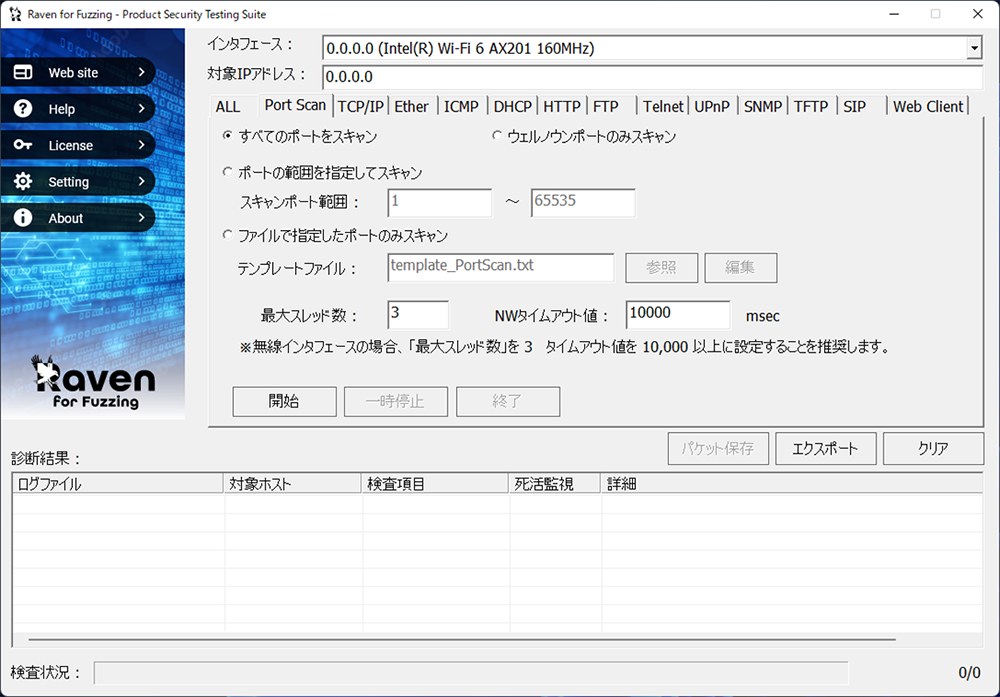Open the インタフェース dropdown arrow
1000x697 pixels.
974,48
